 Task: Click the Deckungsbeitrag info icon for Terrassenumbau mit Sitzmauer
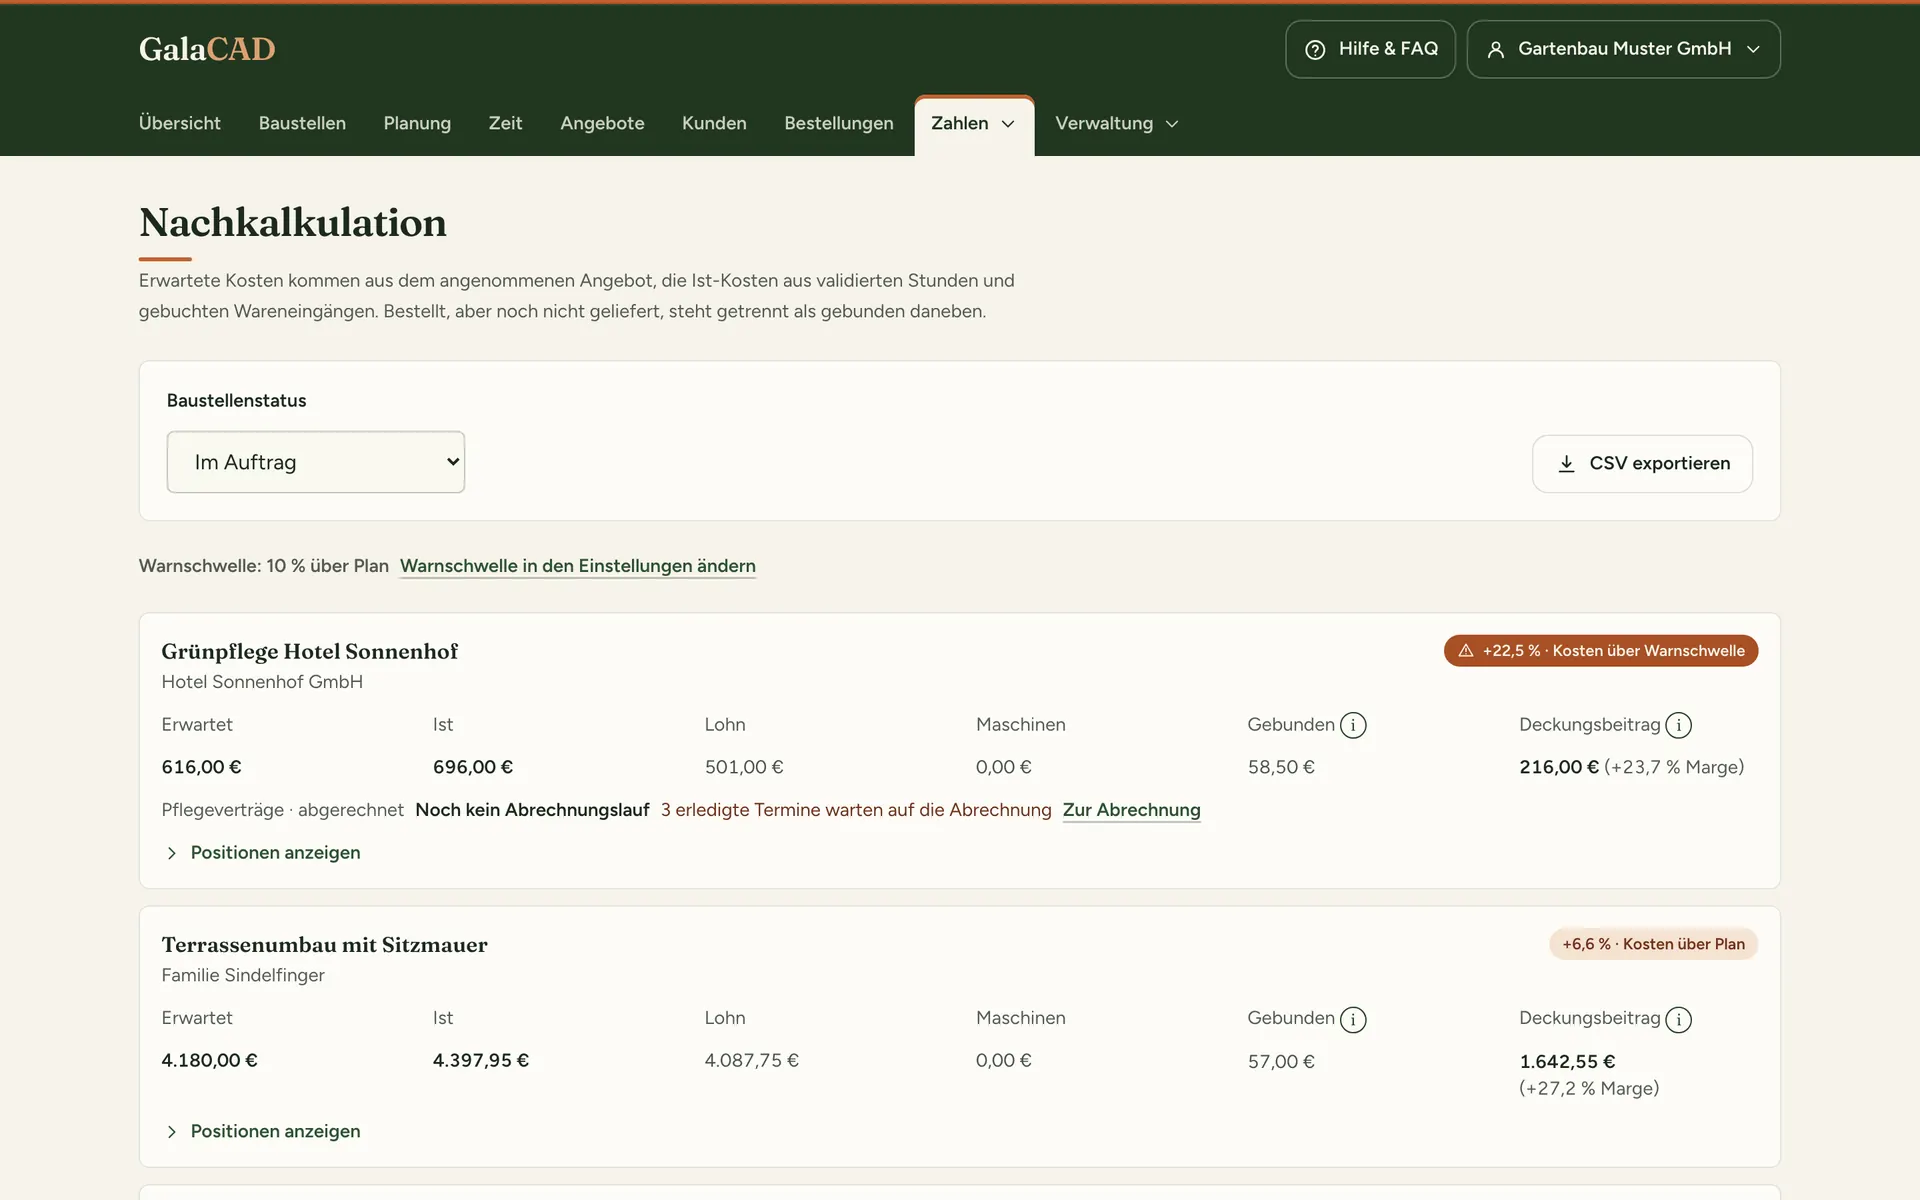(1679, 1019)
